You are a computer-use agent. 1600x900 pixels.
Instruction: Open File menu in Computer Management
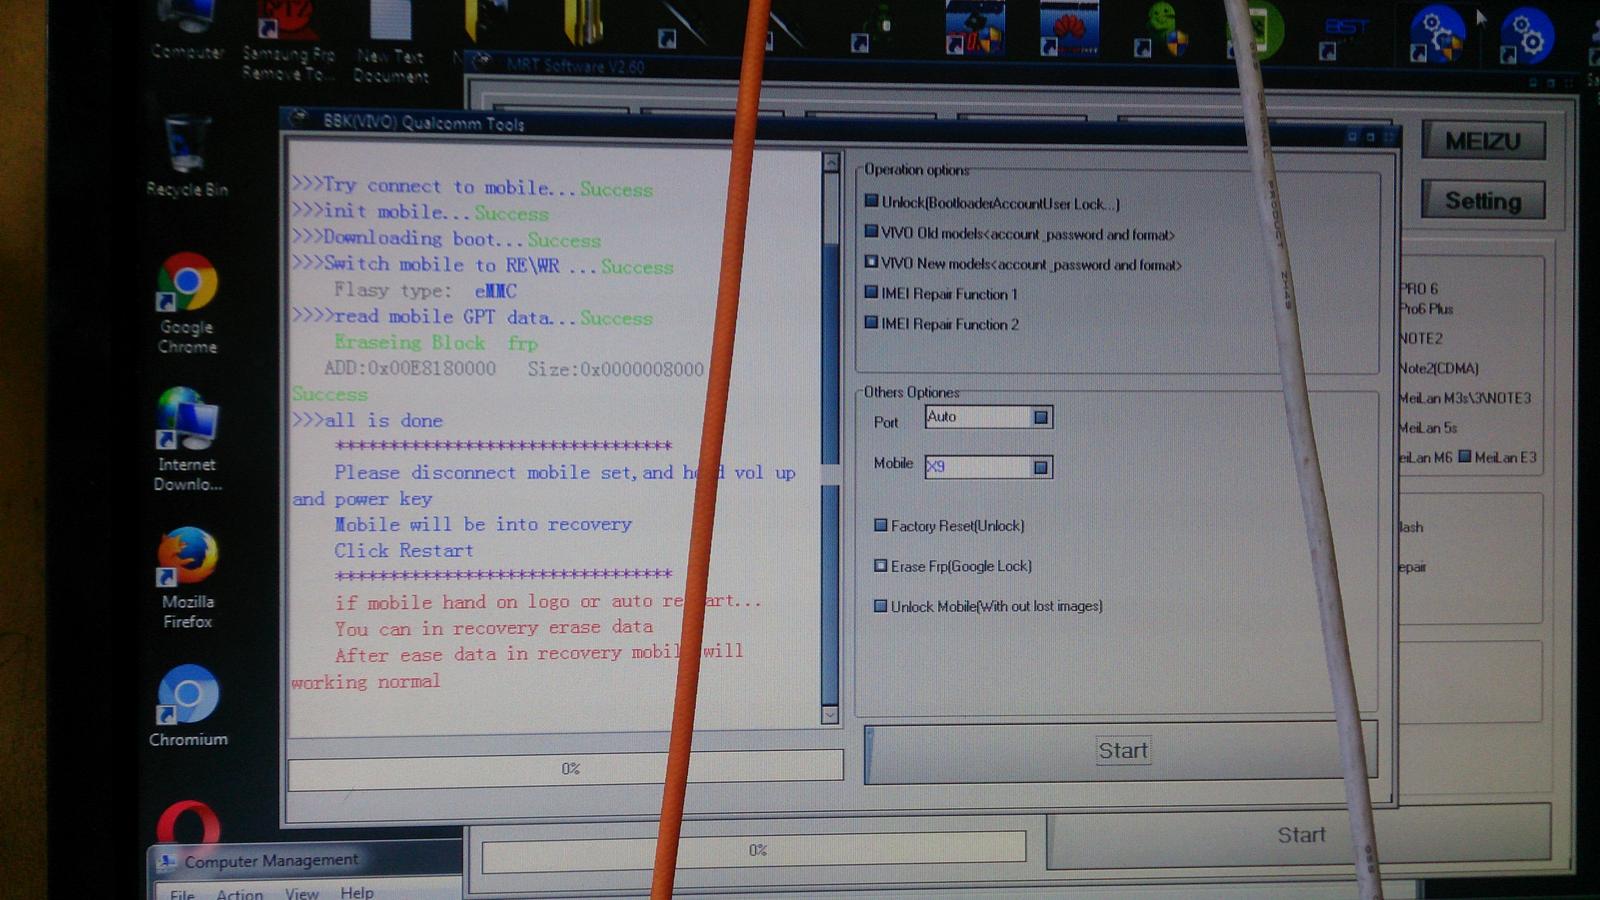click(x=182, y=893)
